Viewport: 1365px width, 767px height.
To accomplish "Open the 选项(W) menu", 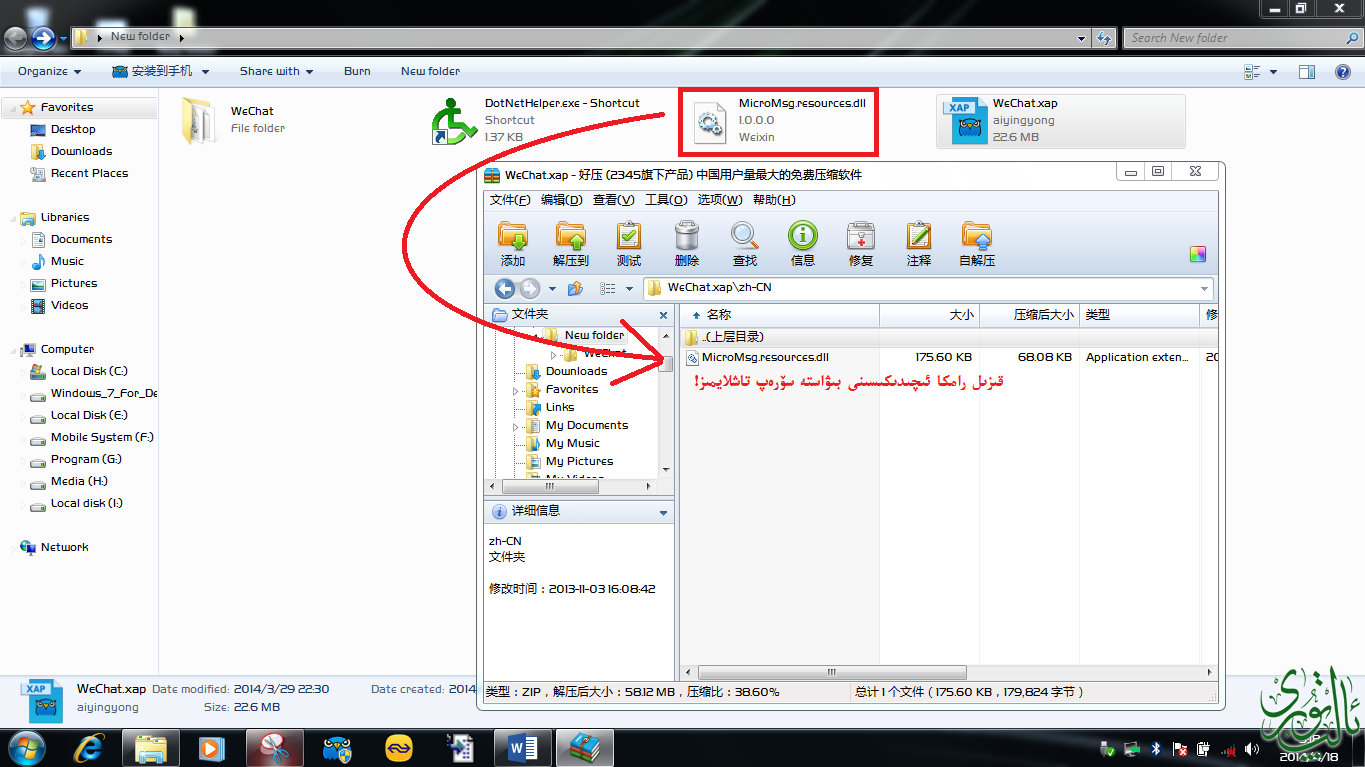I will click(x=720, y=200).
